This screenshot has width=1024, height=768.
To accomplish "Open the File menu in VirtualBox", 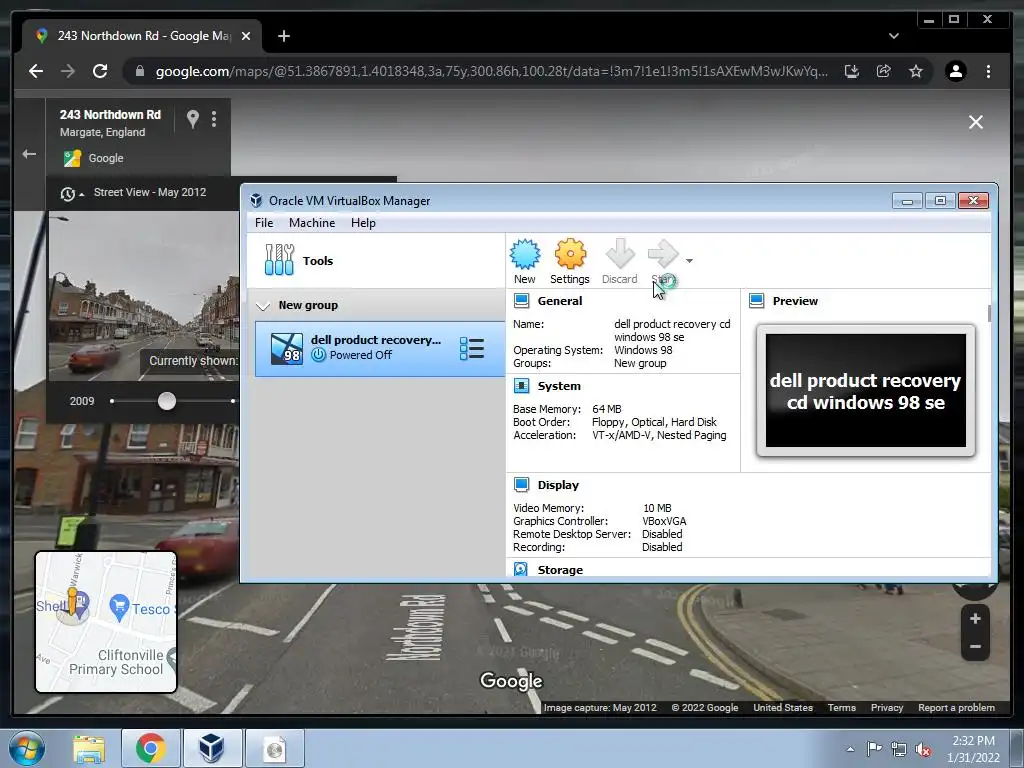I will [264, 223].
